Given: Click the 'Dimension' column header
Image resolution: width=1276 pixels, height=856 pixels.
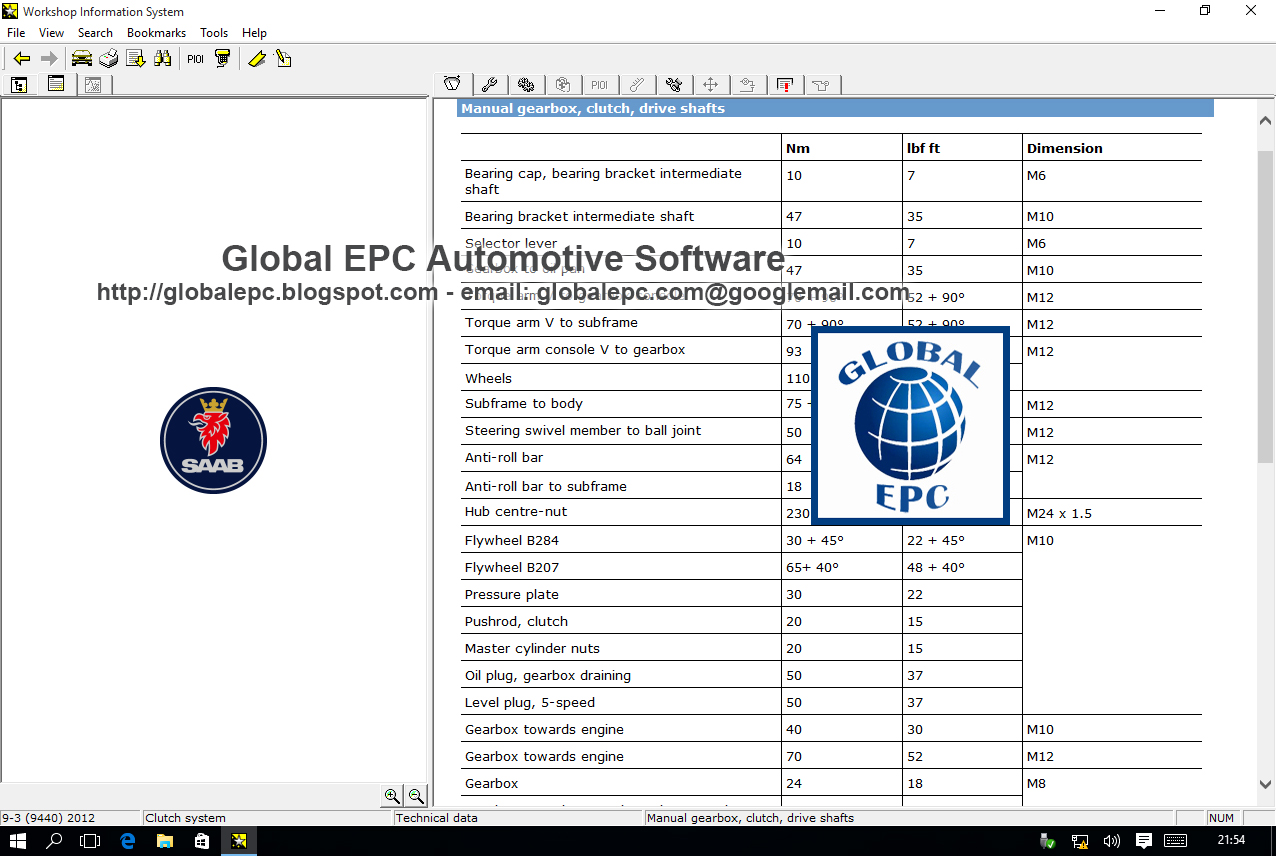Looking at the screenshot, I should (1064, 148).
